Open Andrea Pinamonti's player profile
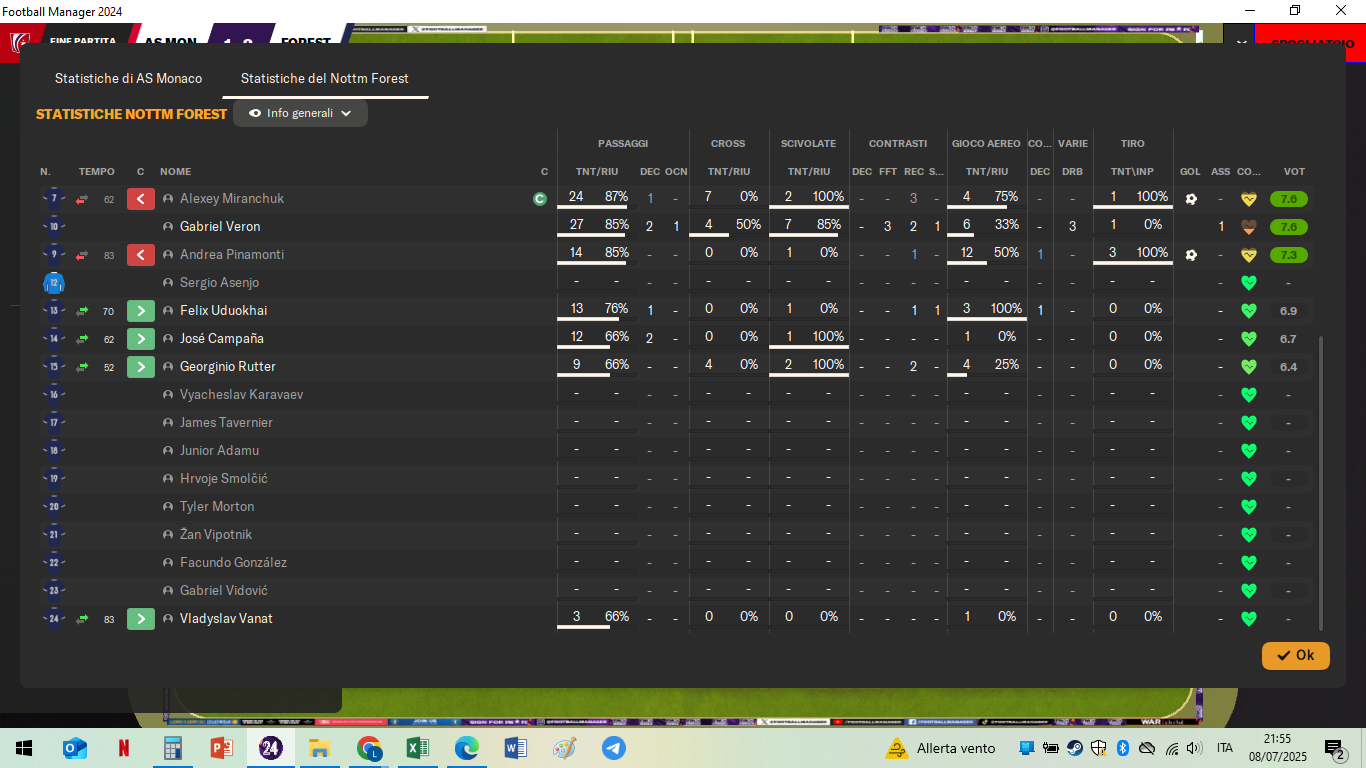This screenshot has height=768, width=1366. 232,255
